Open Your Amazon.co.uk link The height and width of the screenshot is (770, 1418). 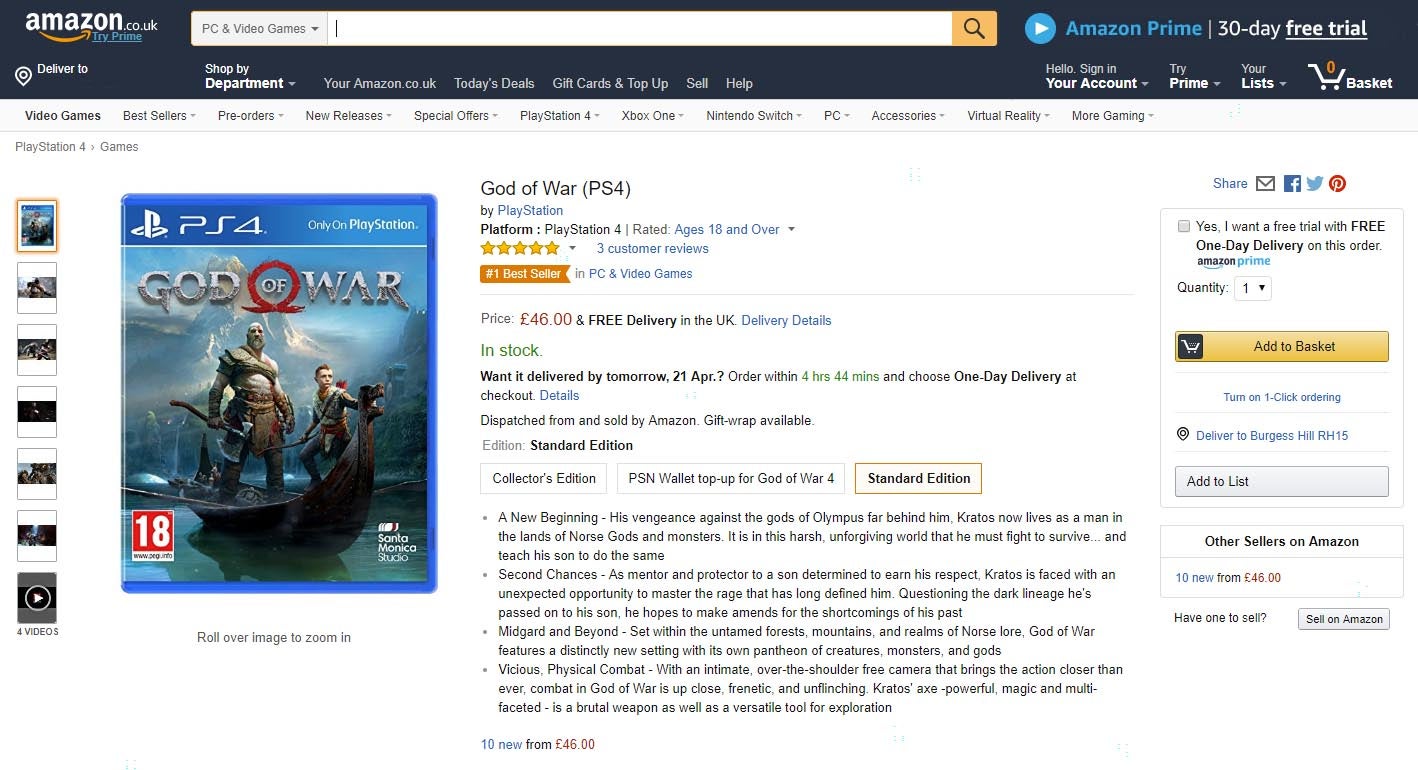click(x=380, y=84)
